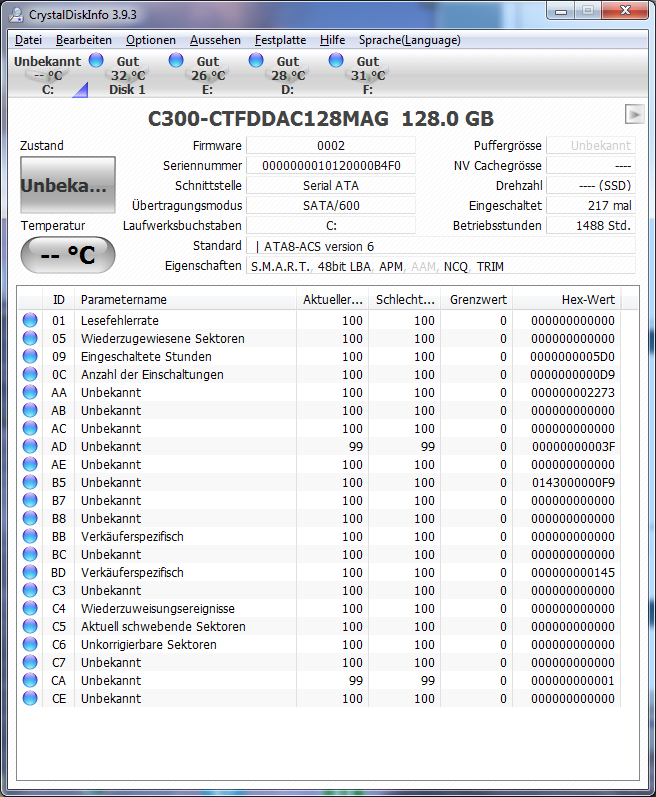Click the CrystalDiskInfo title bar icon
656x797 pixels.
pos(16,14)
